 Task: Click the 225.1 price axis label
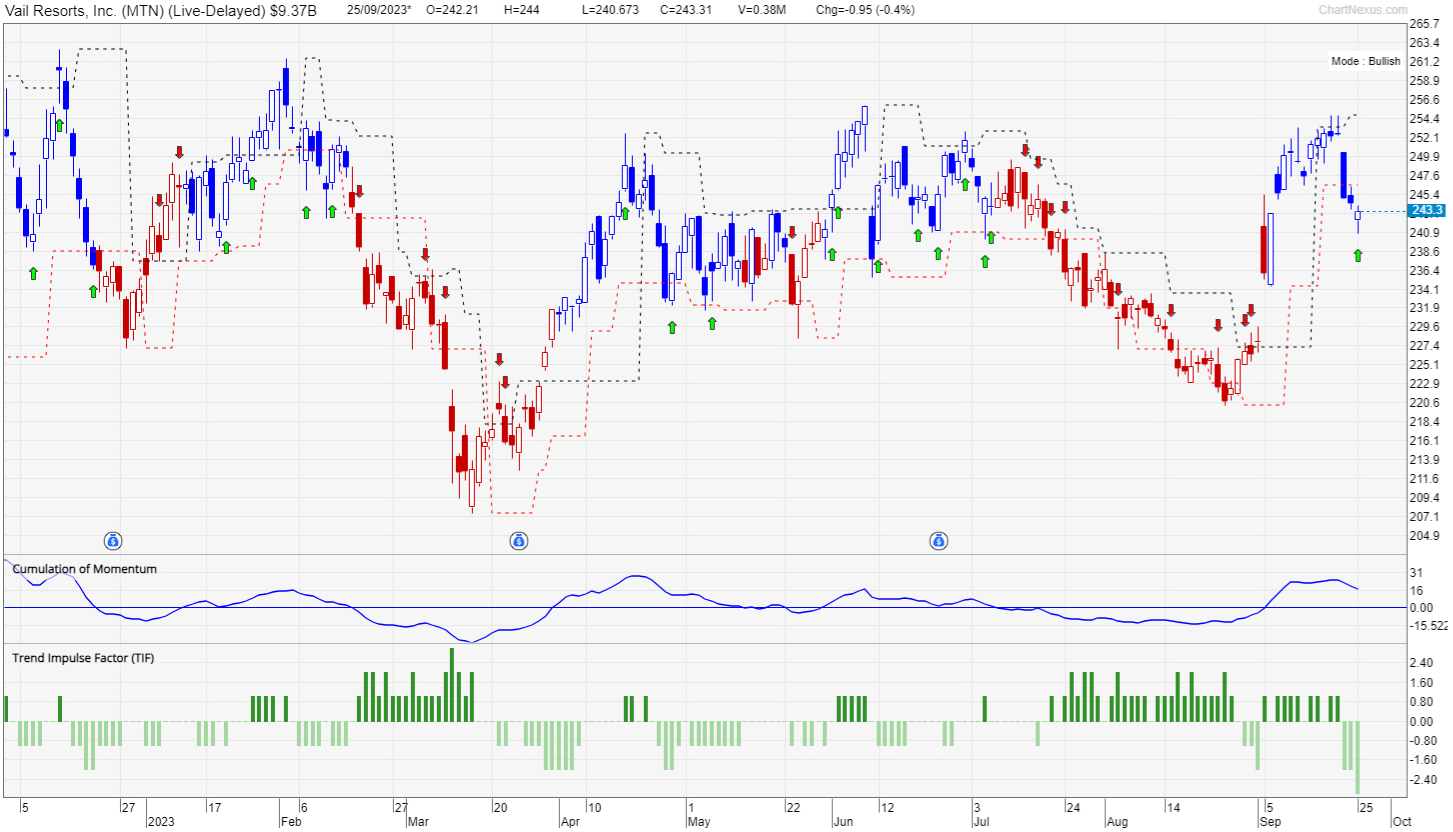1423,365
